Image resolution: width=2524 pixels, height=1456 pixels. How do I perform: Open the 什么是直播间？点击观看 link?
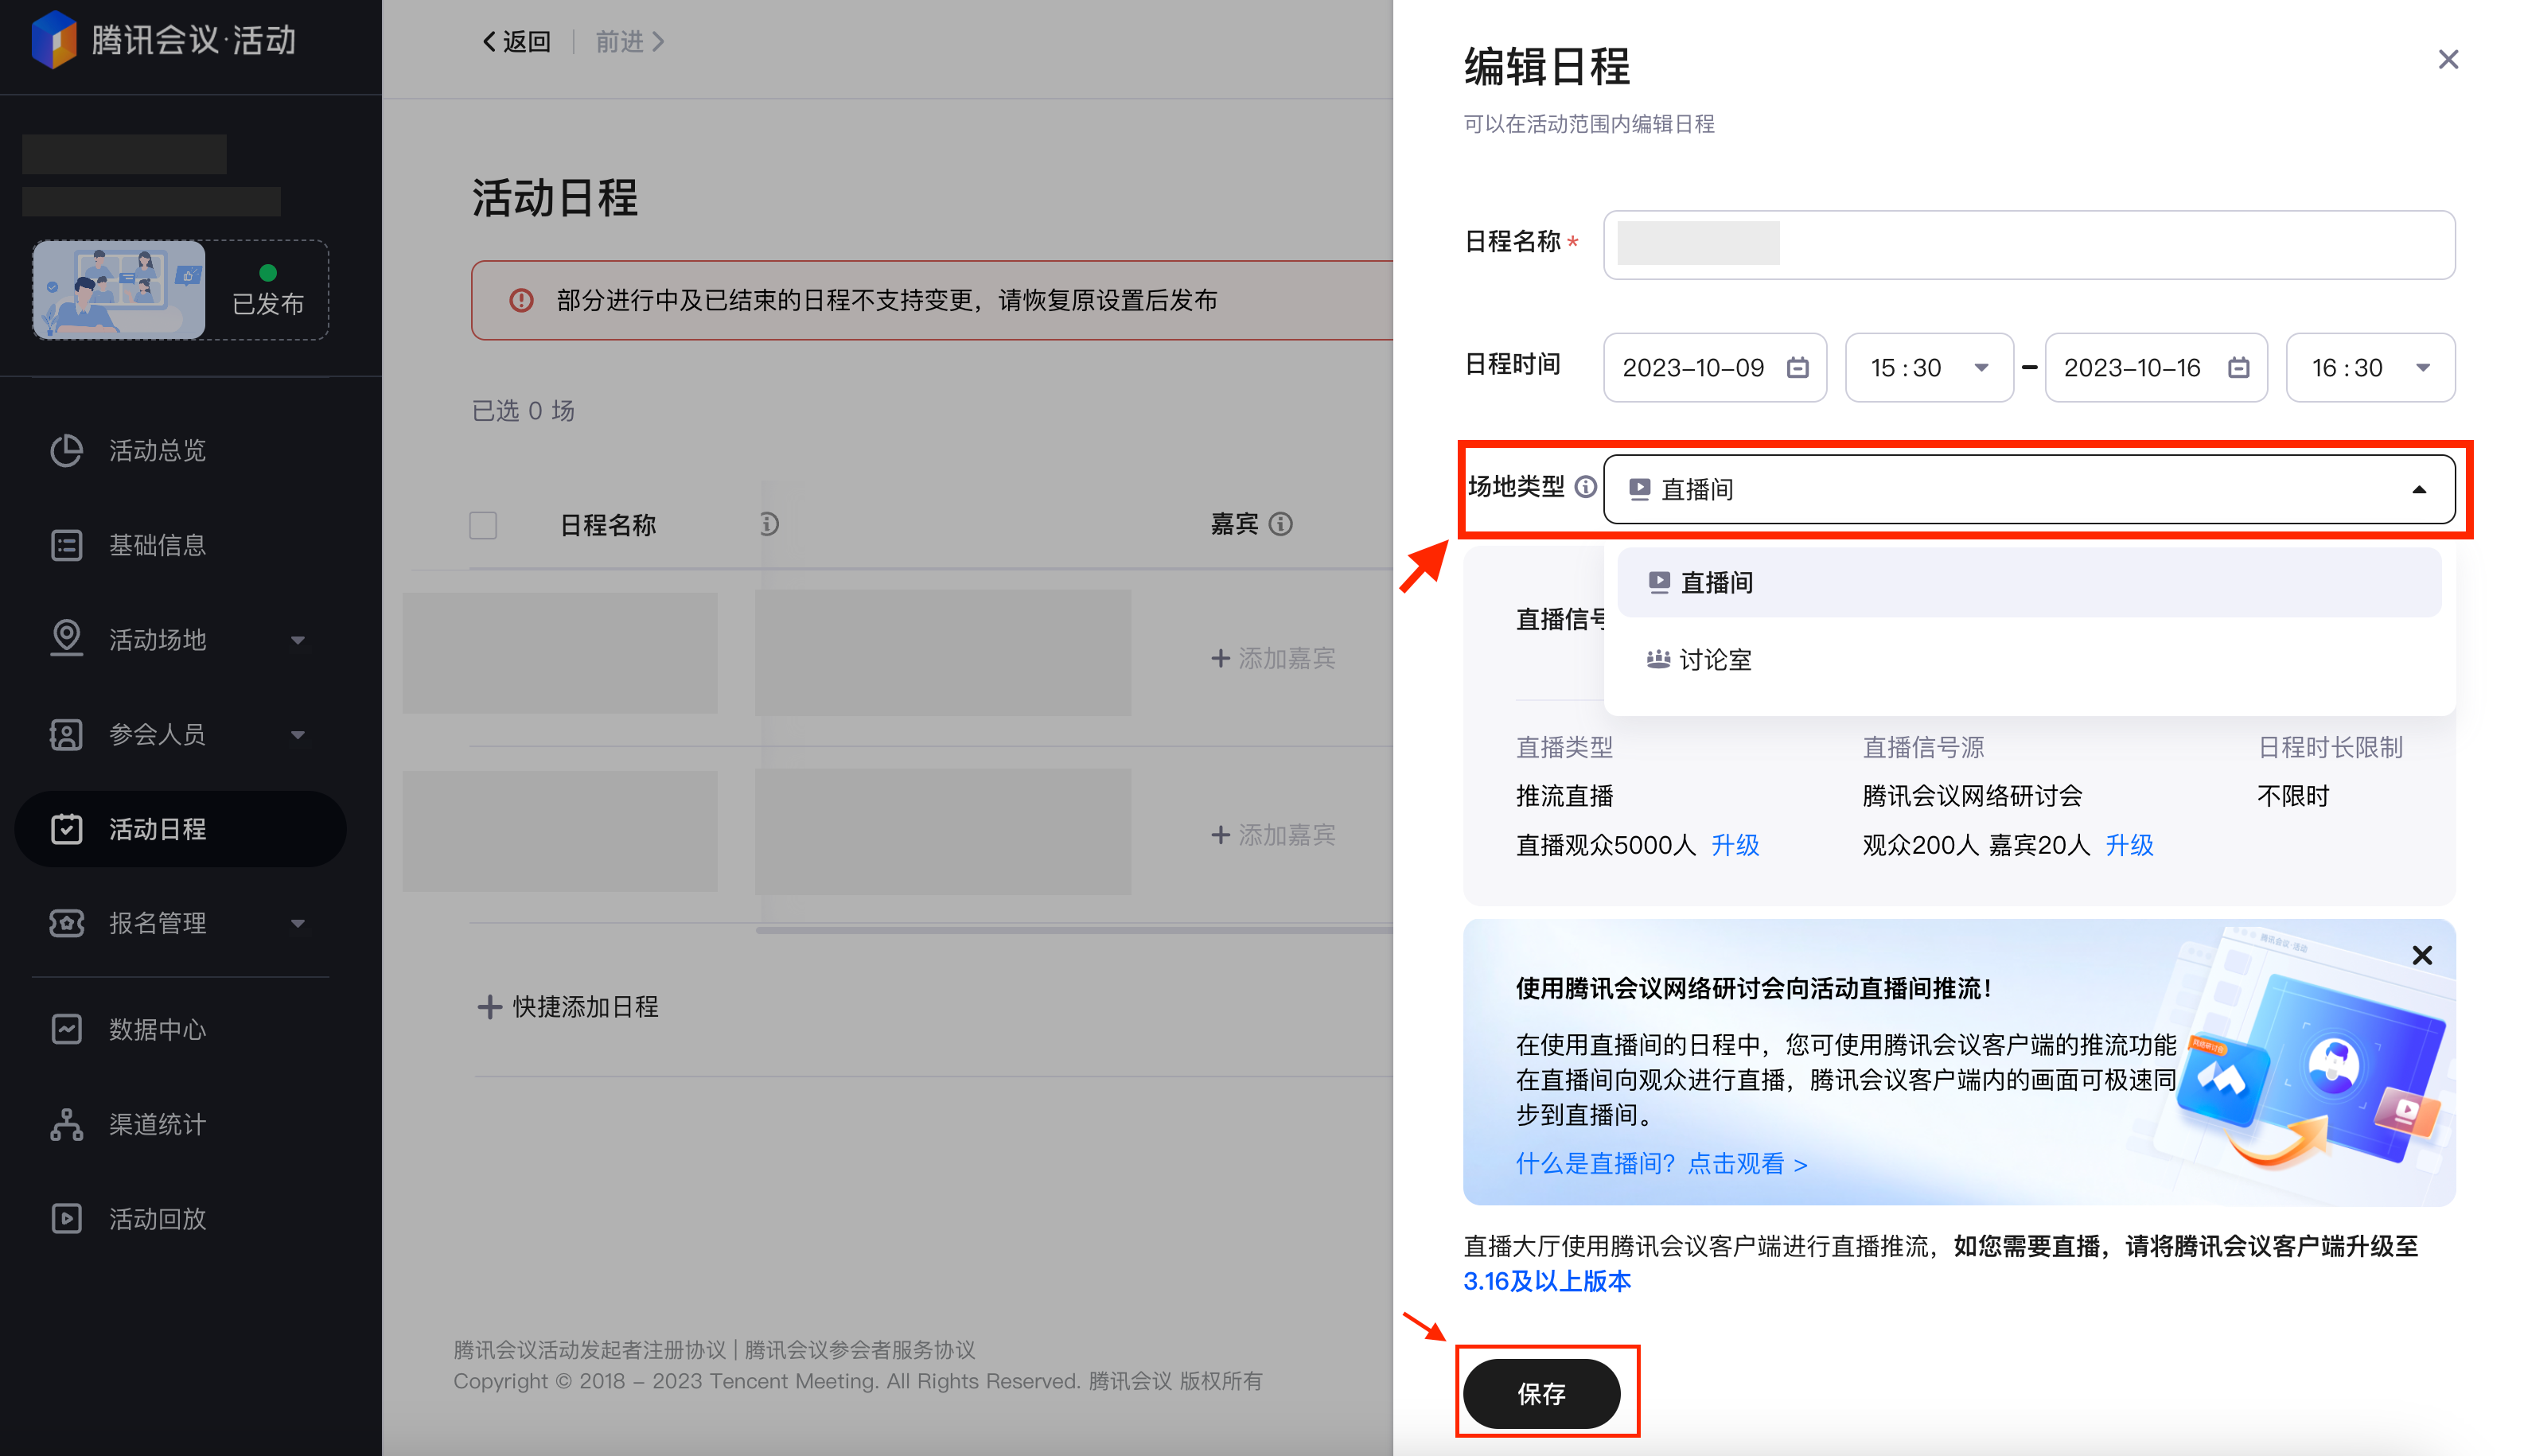tap(1662, 1163)
